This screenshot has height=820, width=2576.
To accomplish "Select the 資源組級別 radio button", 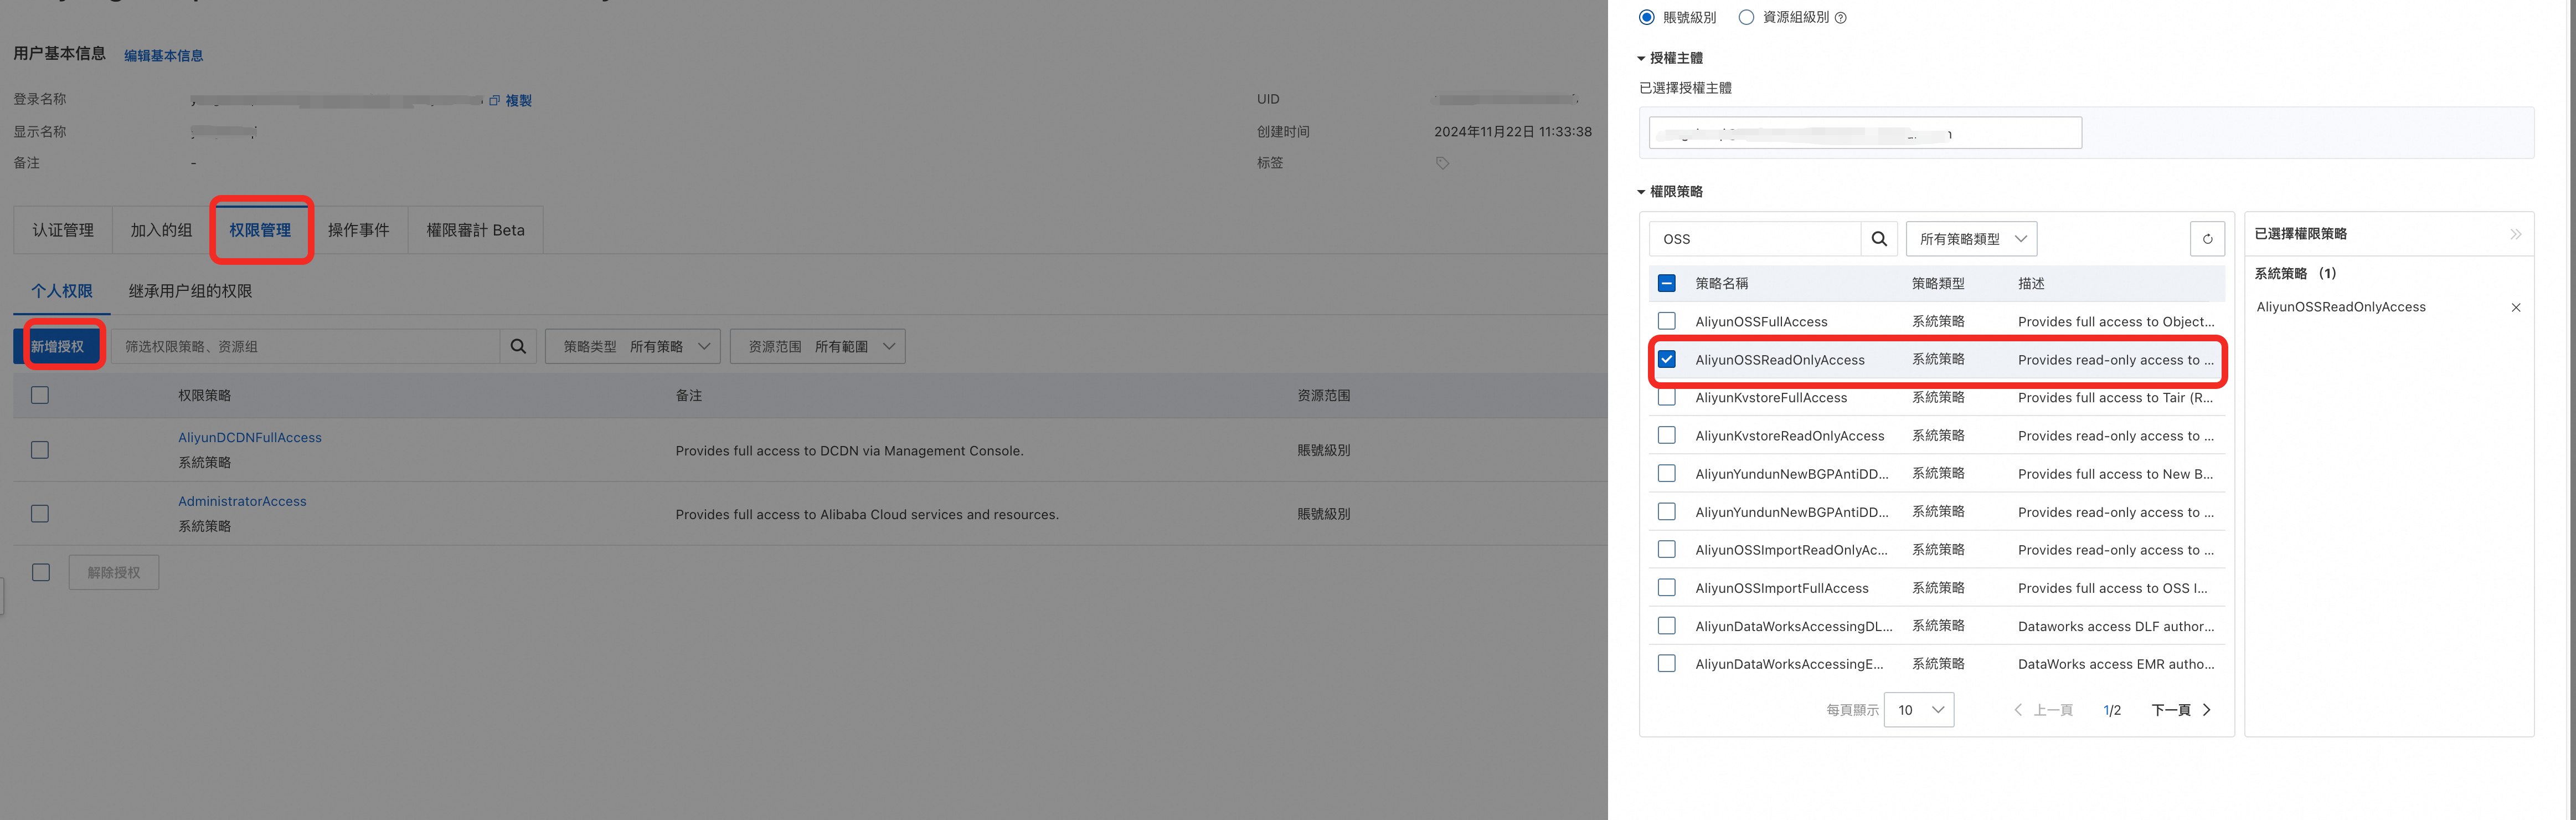I will pyautogui.click(x=1746, y=17).
